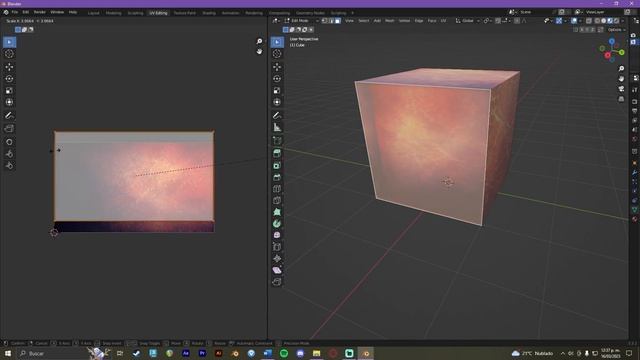The image size is (640, 360).
Task: Select the Poly Build tool
Action: [x=277, y=212]
